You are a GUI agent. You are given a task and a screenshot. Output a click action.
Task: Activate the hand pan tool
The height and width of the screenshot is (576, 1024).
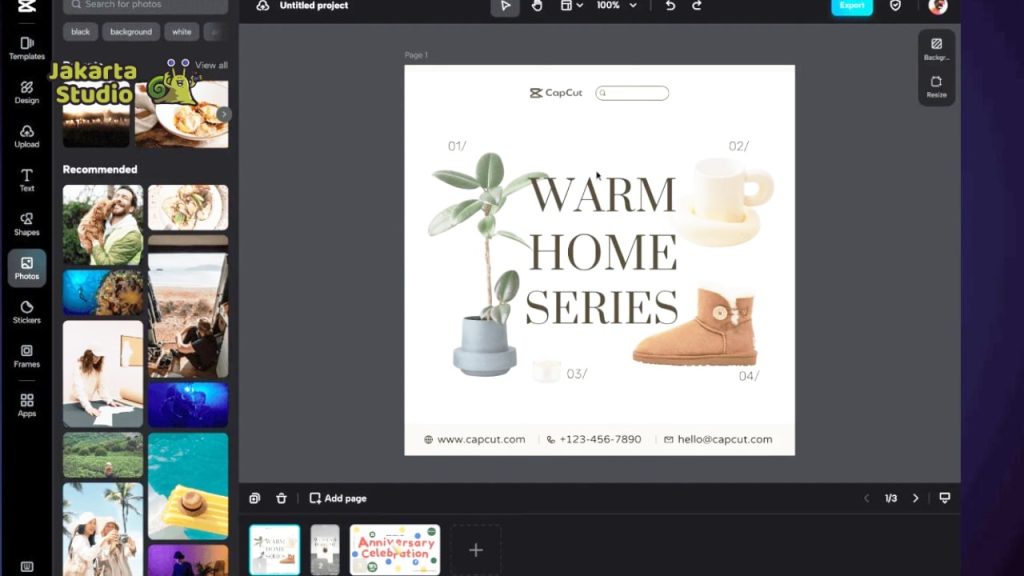[x=537, y=6]
